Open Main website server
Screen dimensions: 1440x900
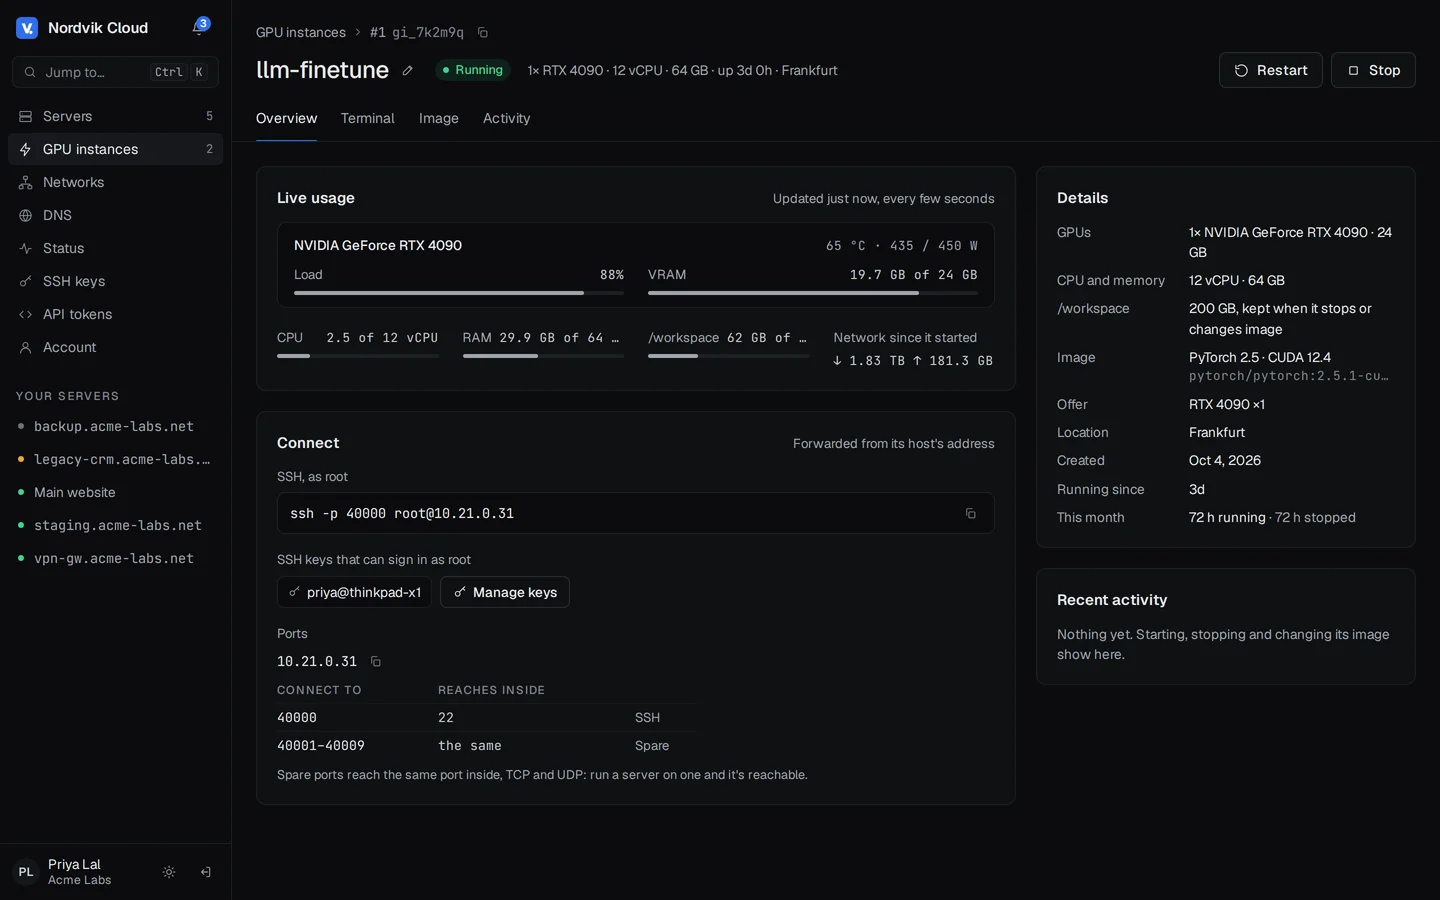tap(115, 492)
